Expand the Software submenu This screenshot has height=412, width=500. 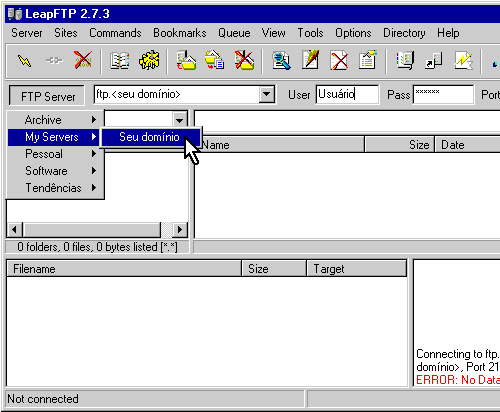pos(56,171)
